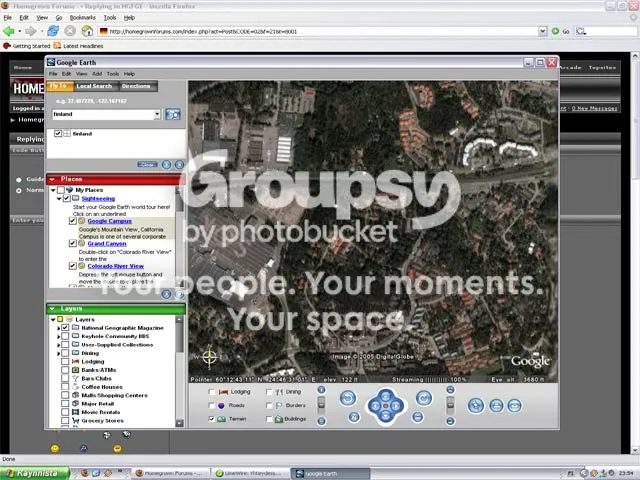Click Latest Headlines bookmark
640x480 pixels.
pos(78,46)
